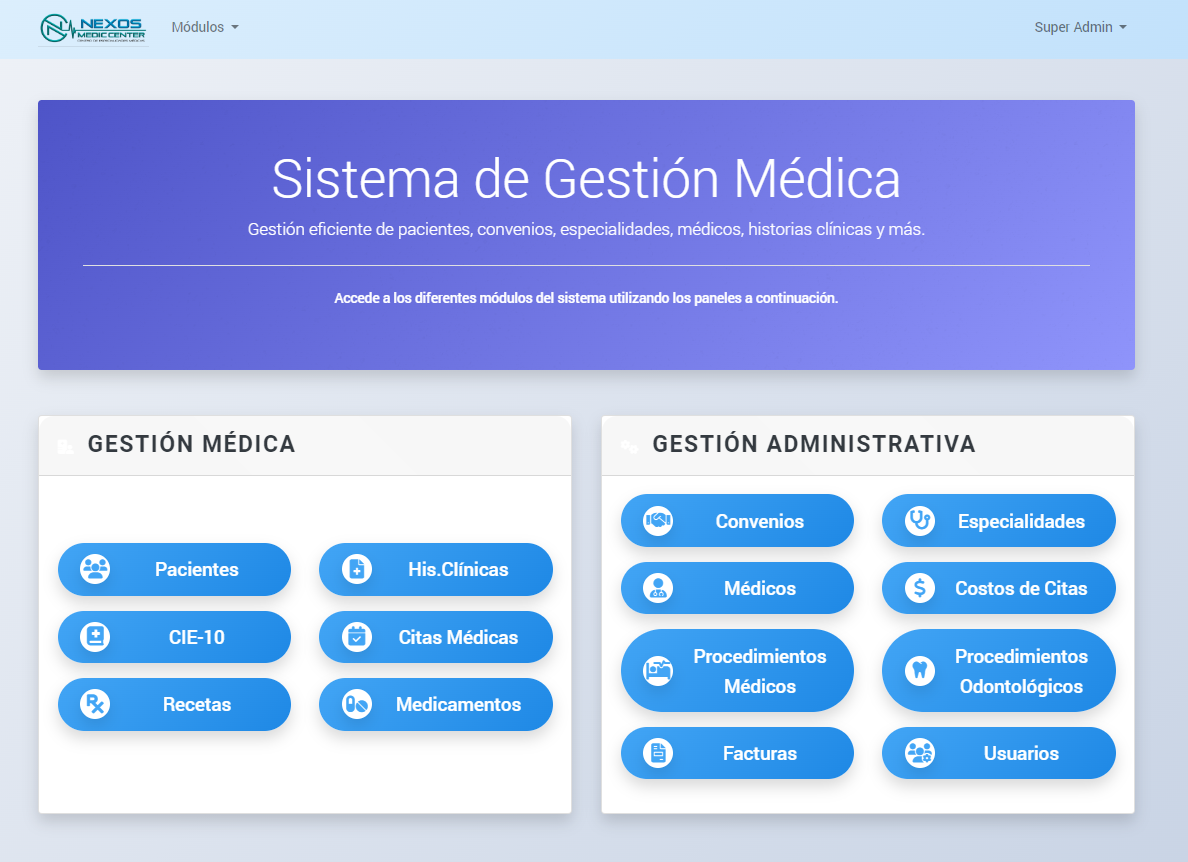Click the Sistema de Gestión Médica title
The image size is (1188, 862).
point(586,179)
